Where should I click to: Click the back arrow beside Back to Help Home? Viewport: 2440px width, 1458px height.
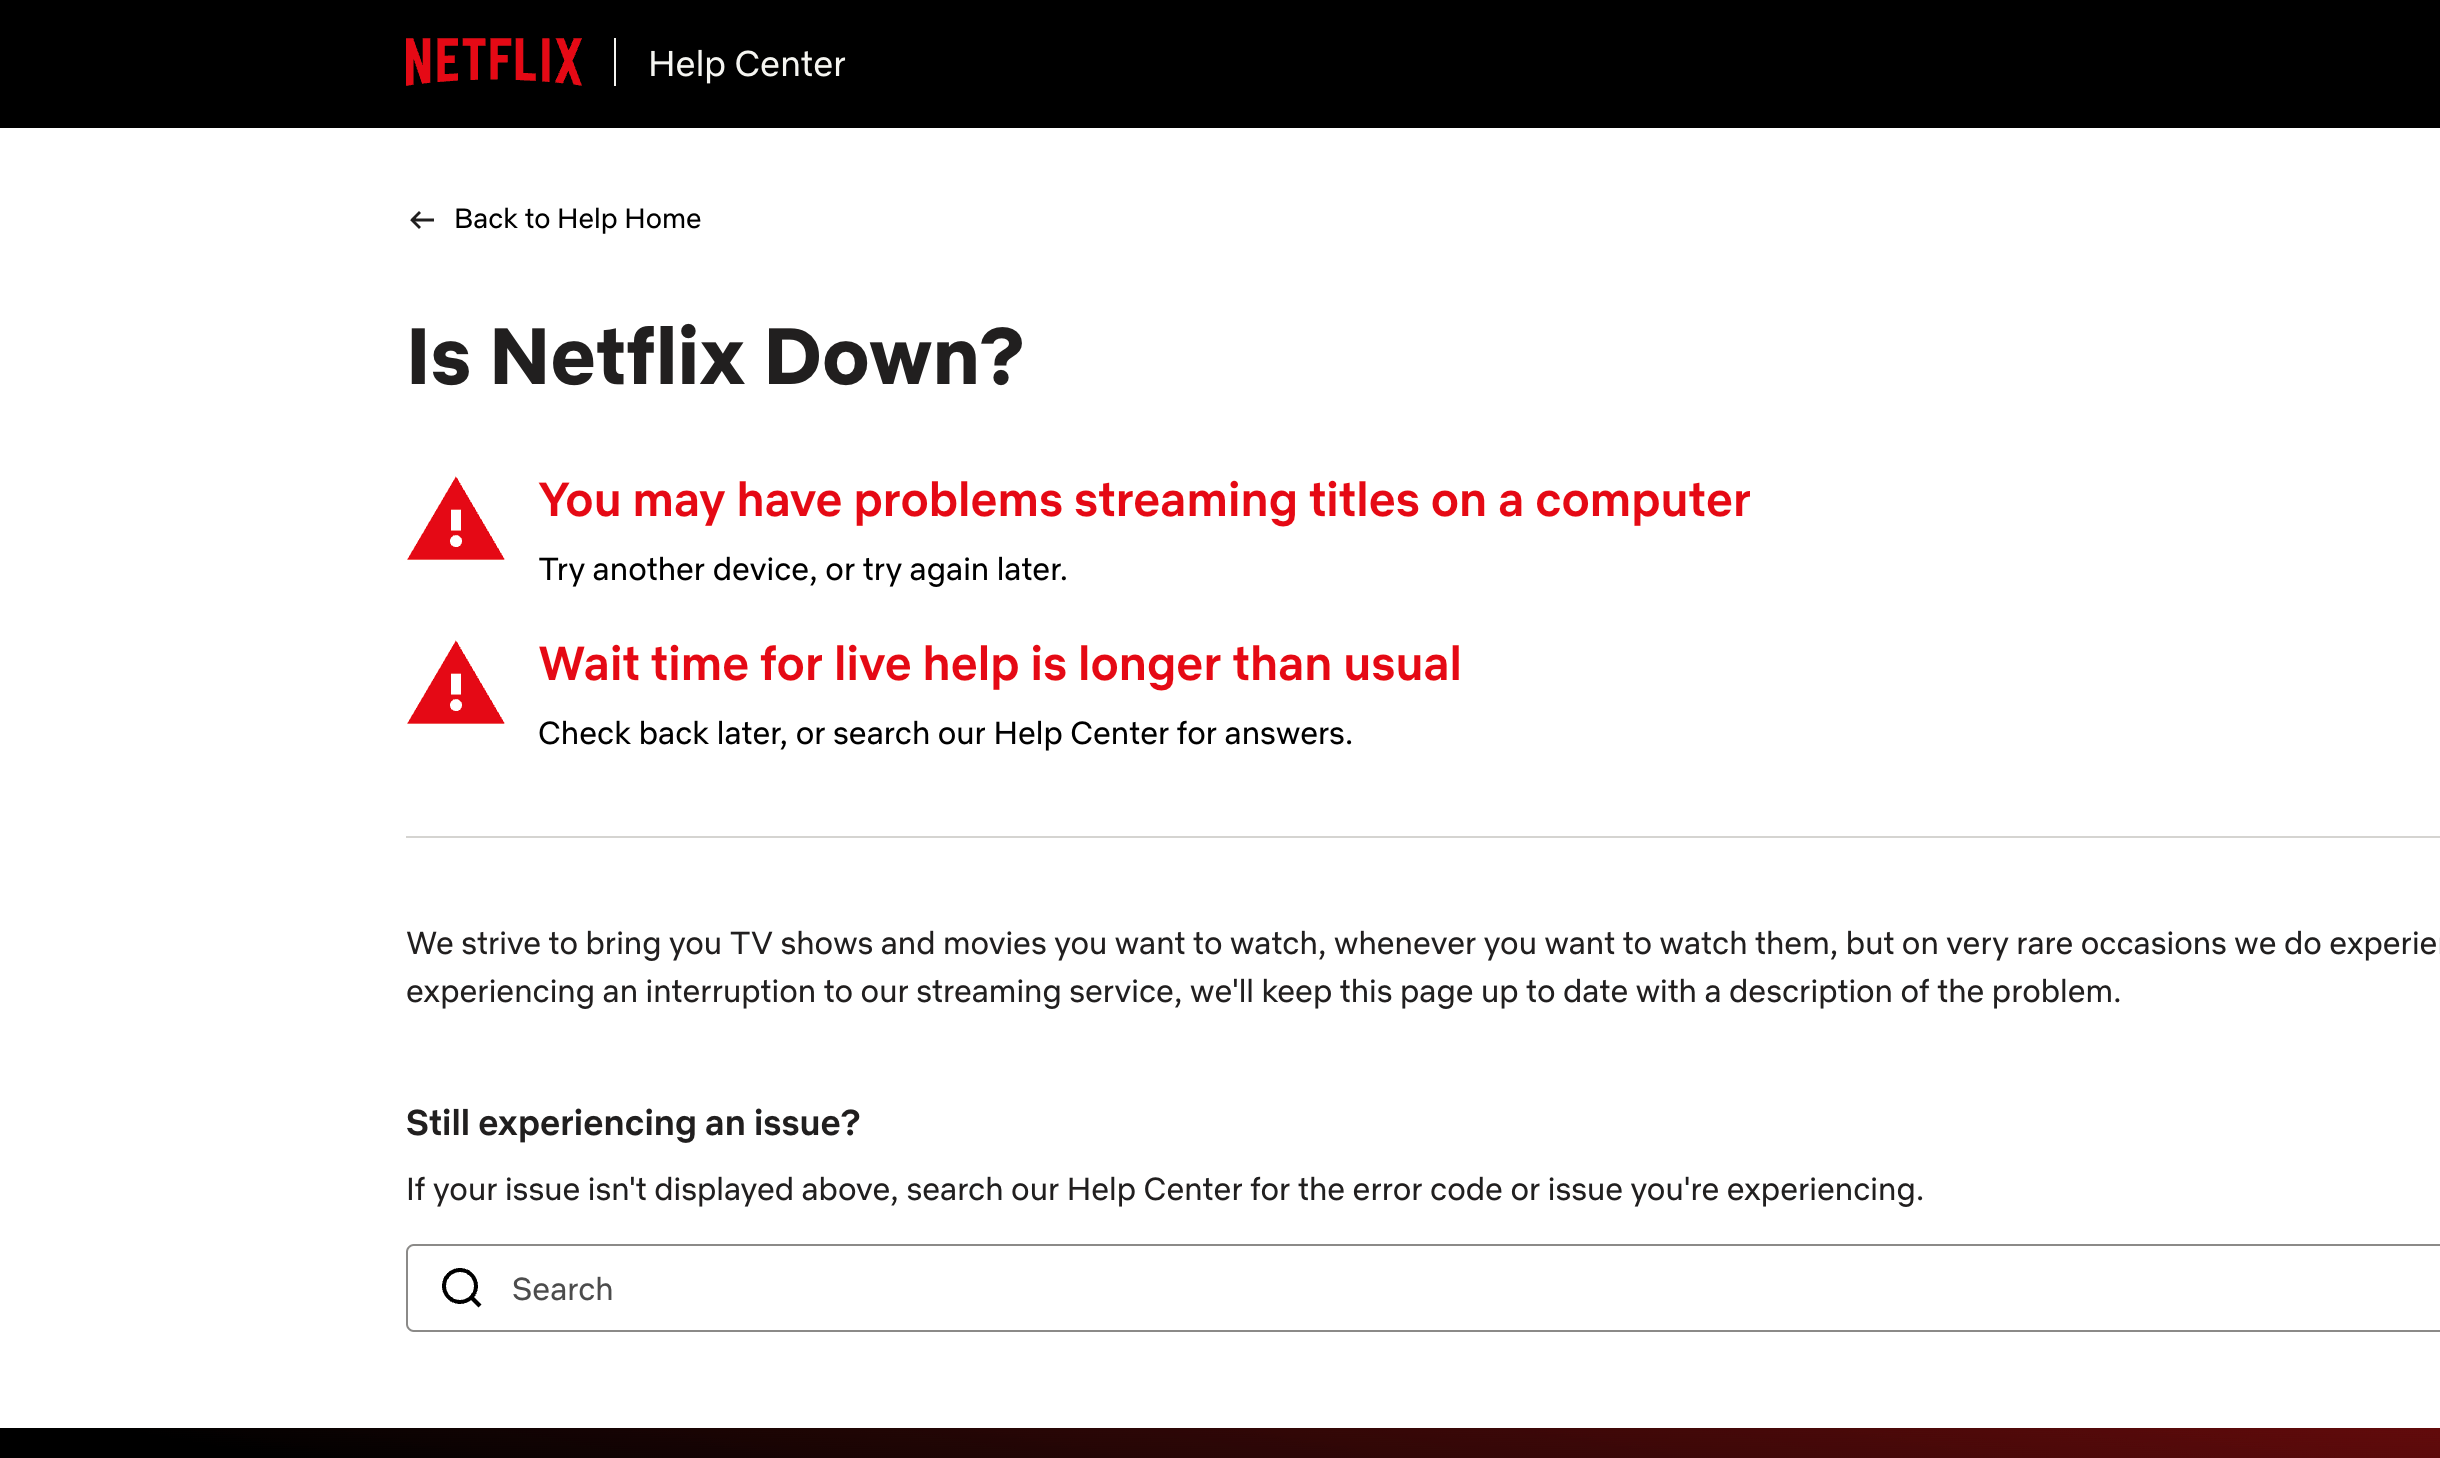coord(422,219)
